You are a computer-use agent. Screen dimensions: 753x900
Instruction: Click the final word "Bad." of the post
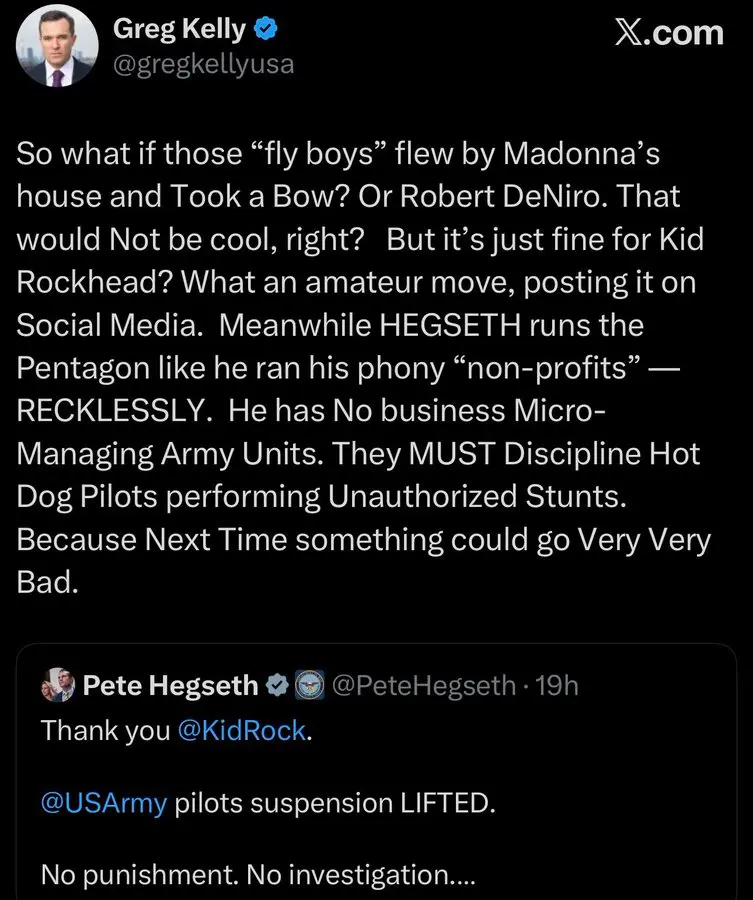coord(47,584)
